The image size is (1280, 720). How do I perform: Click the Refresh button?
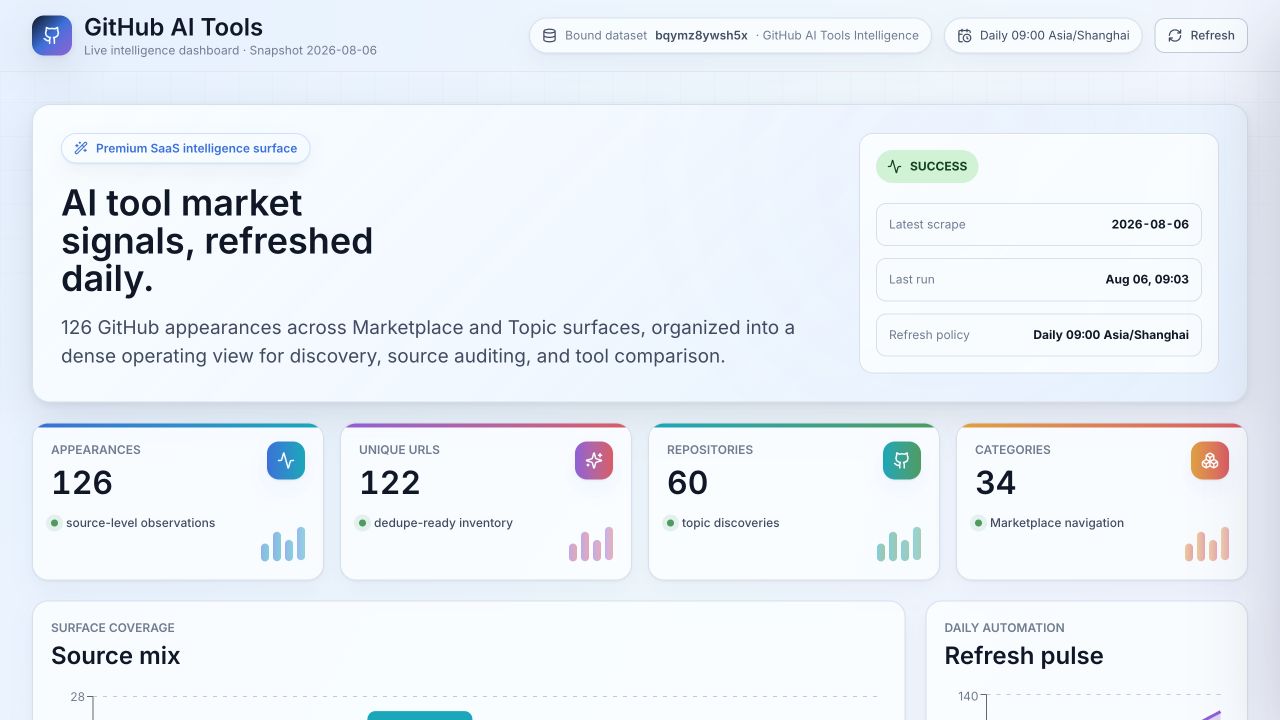tap(1201, 36)
